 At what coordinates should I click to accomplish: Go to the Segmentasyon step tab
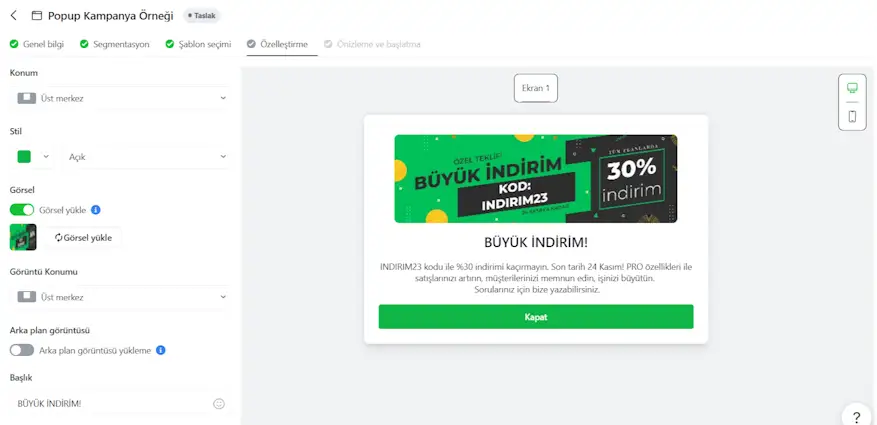point(115,44)
